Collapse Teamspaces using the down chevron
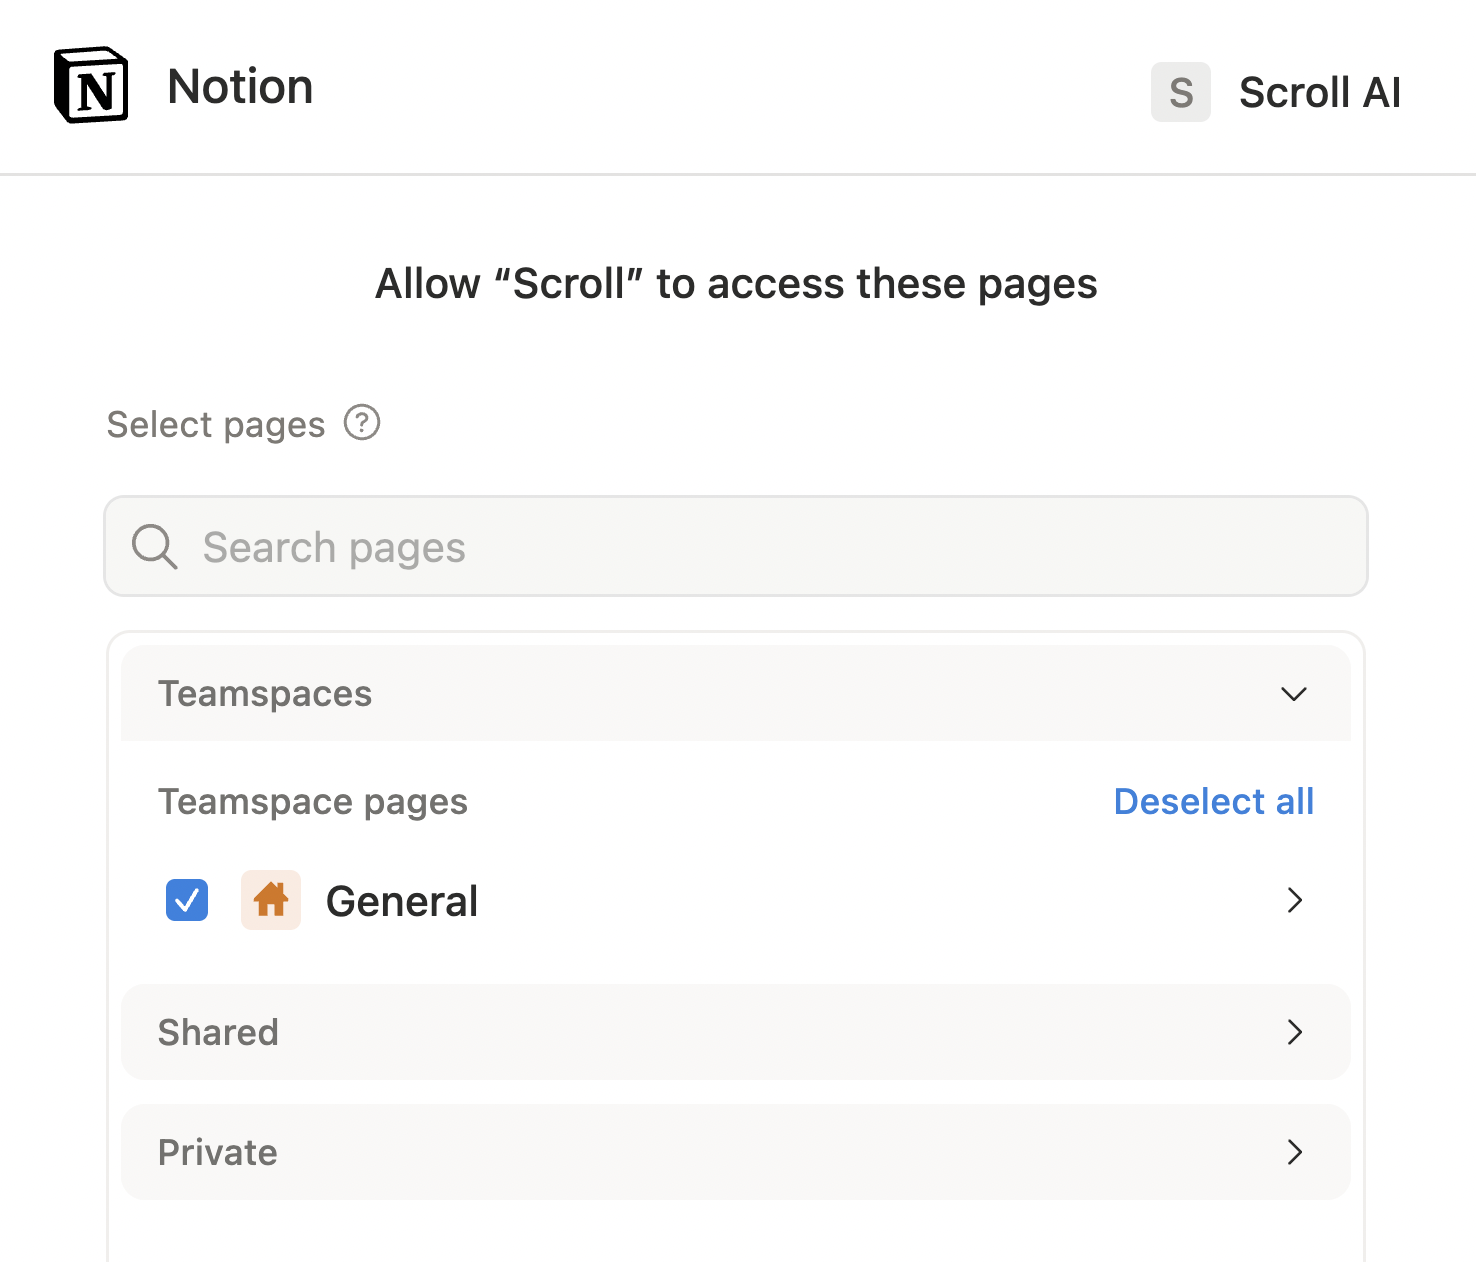The height and width of the screenshot is (1262, 1476). [x=1294, y=694]
